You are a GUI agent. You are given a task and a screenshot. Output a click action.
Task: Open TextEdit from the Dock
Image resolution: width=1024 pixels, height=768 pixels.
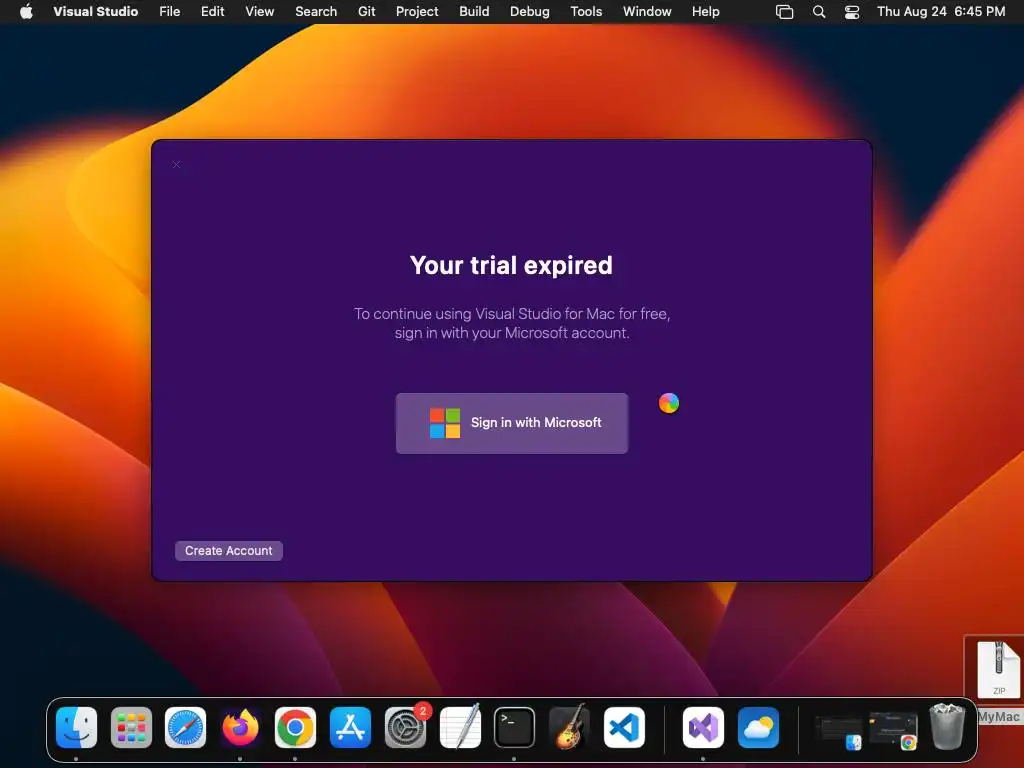pyautogui.click(x=460, y=727)
